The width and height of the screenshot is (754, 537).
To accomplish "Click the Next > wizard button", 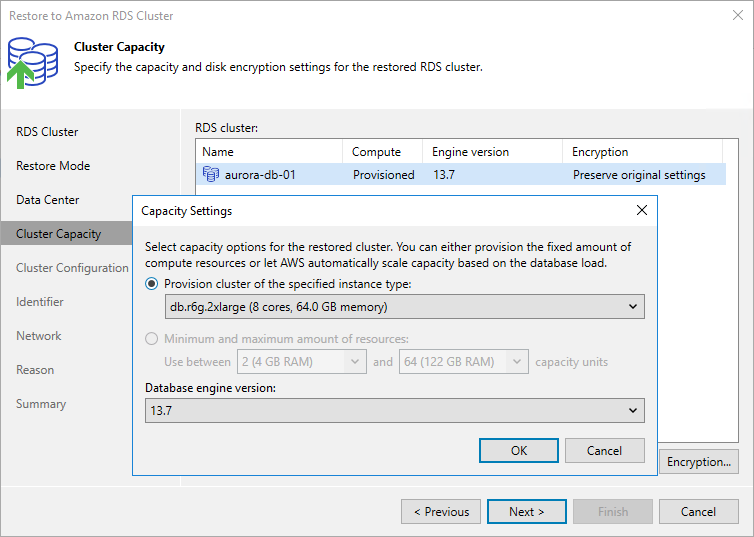I will pos(527,512).
